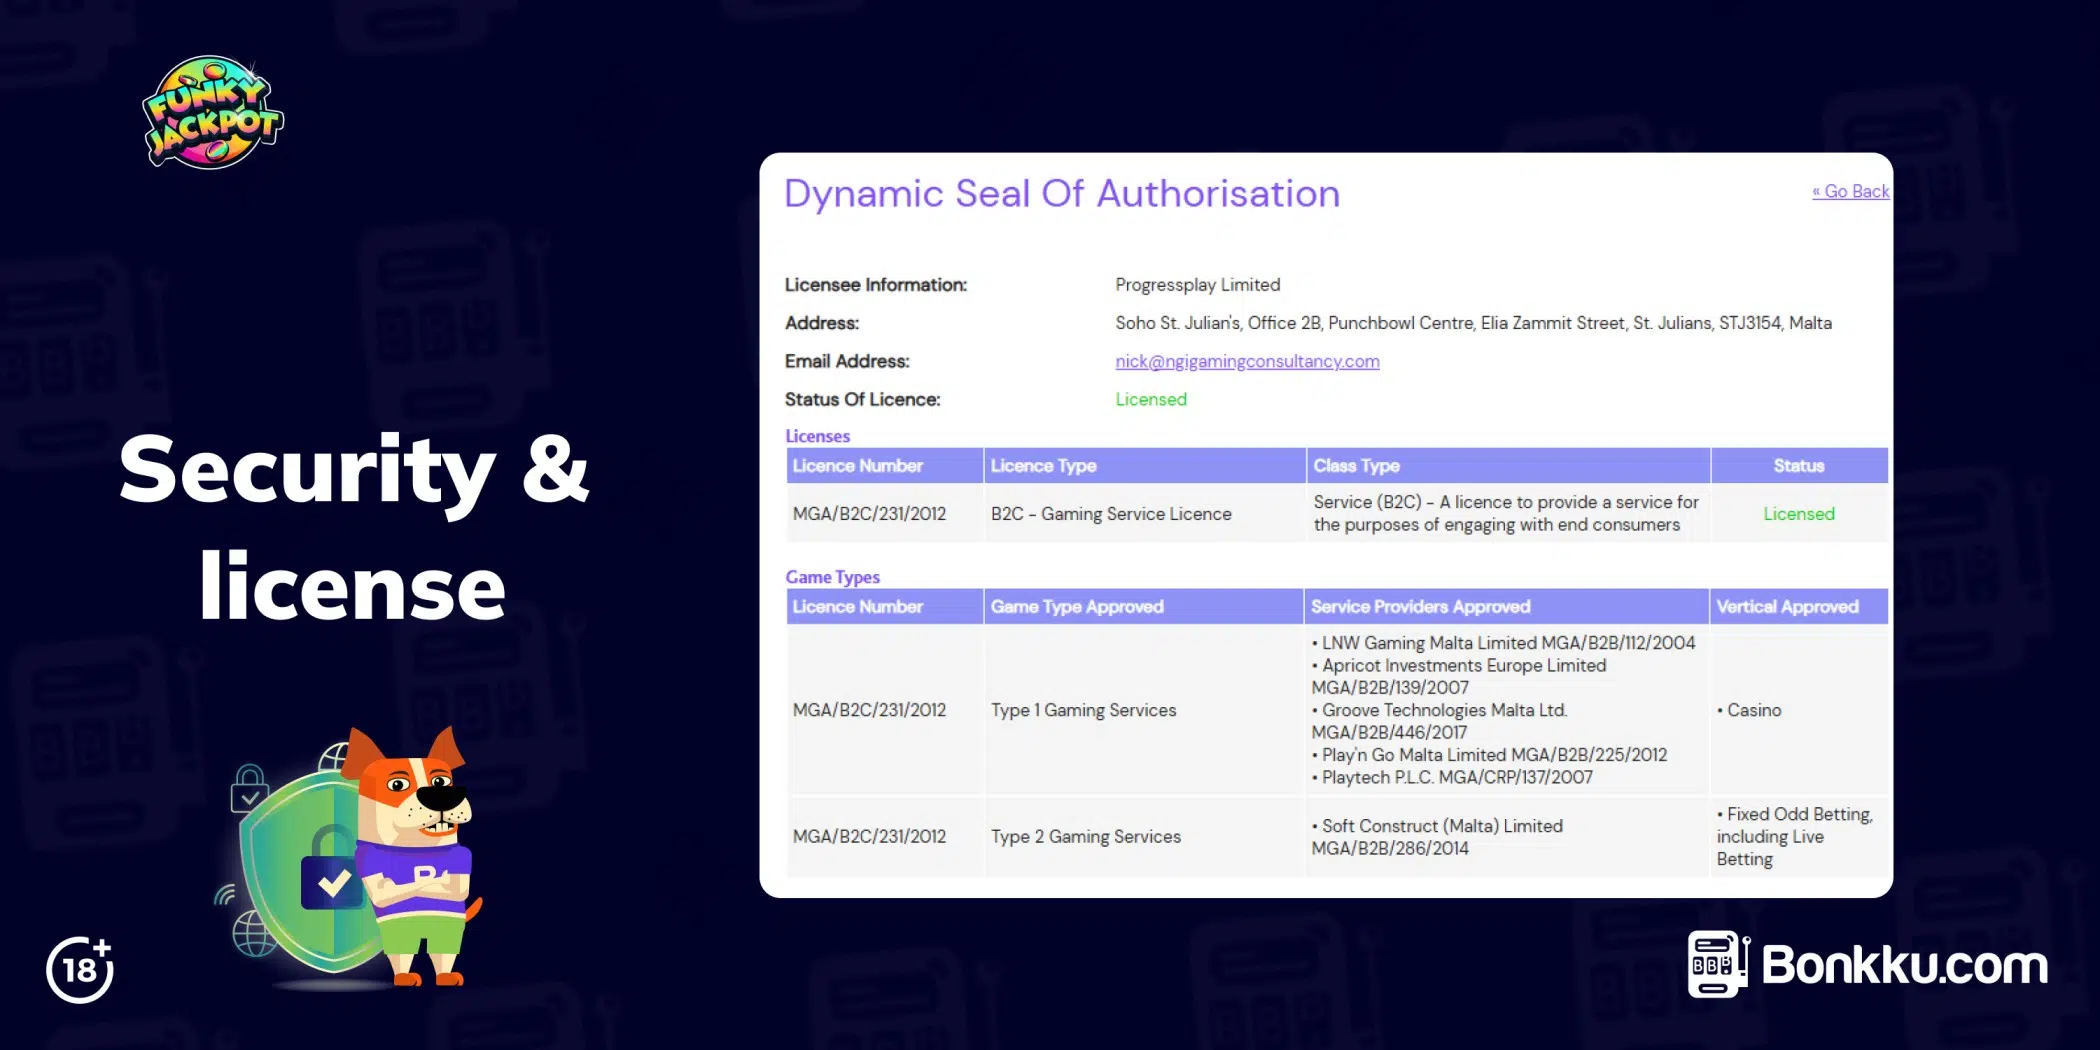Click the Dynamic Seal Of Authorisation heading

(x=1061, y=193)
